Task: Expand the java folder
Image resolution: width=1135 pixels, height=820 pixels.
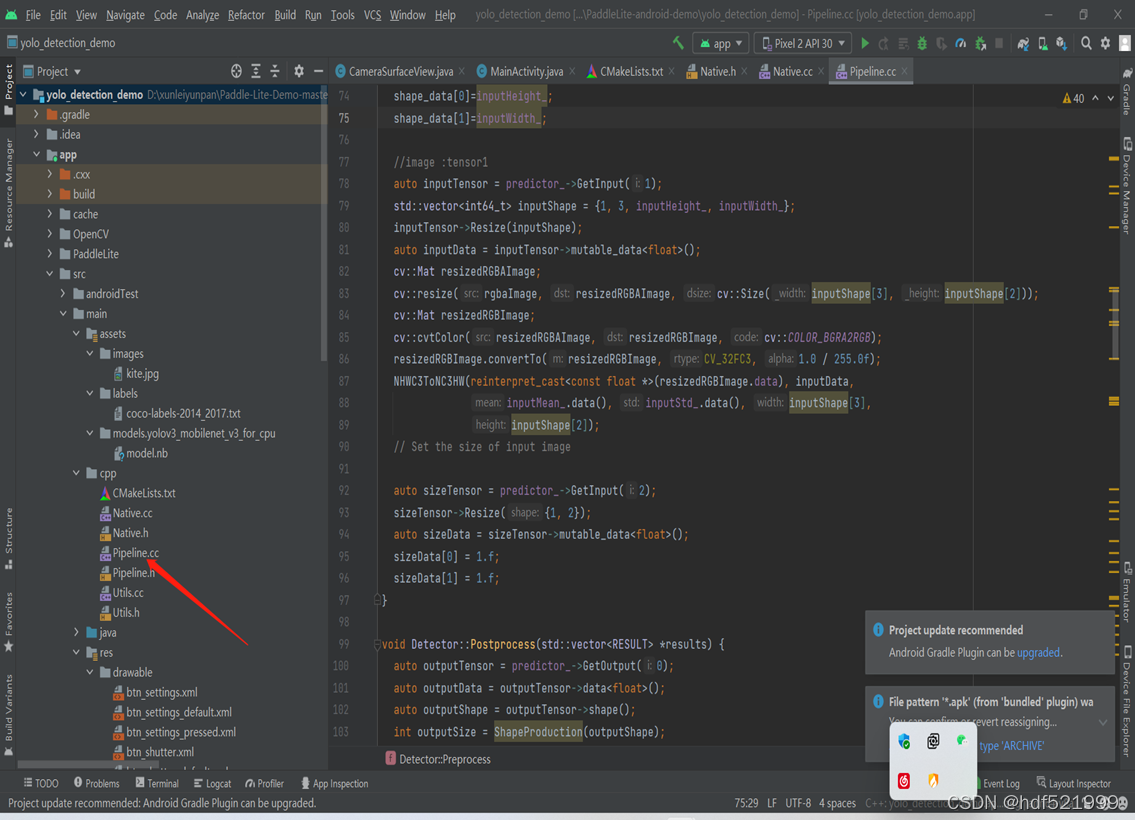Action: tap(76, 633)
